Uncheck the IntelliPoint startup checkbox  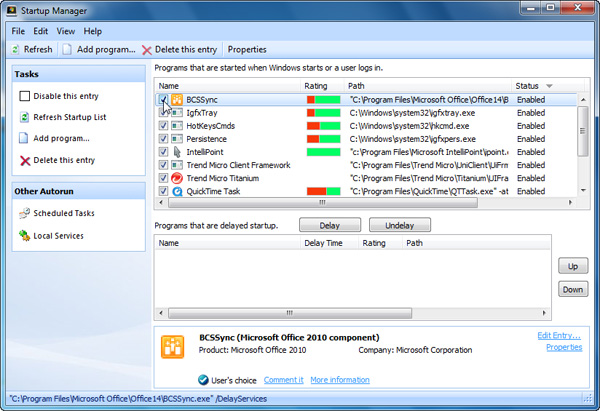coord(163,152)
